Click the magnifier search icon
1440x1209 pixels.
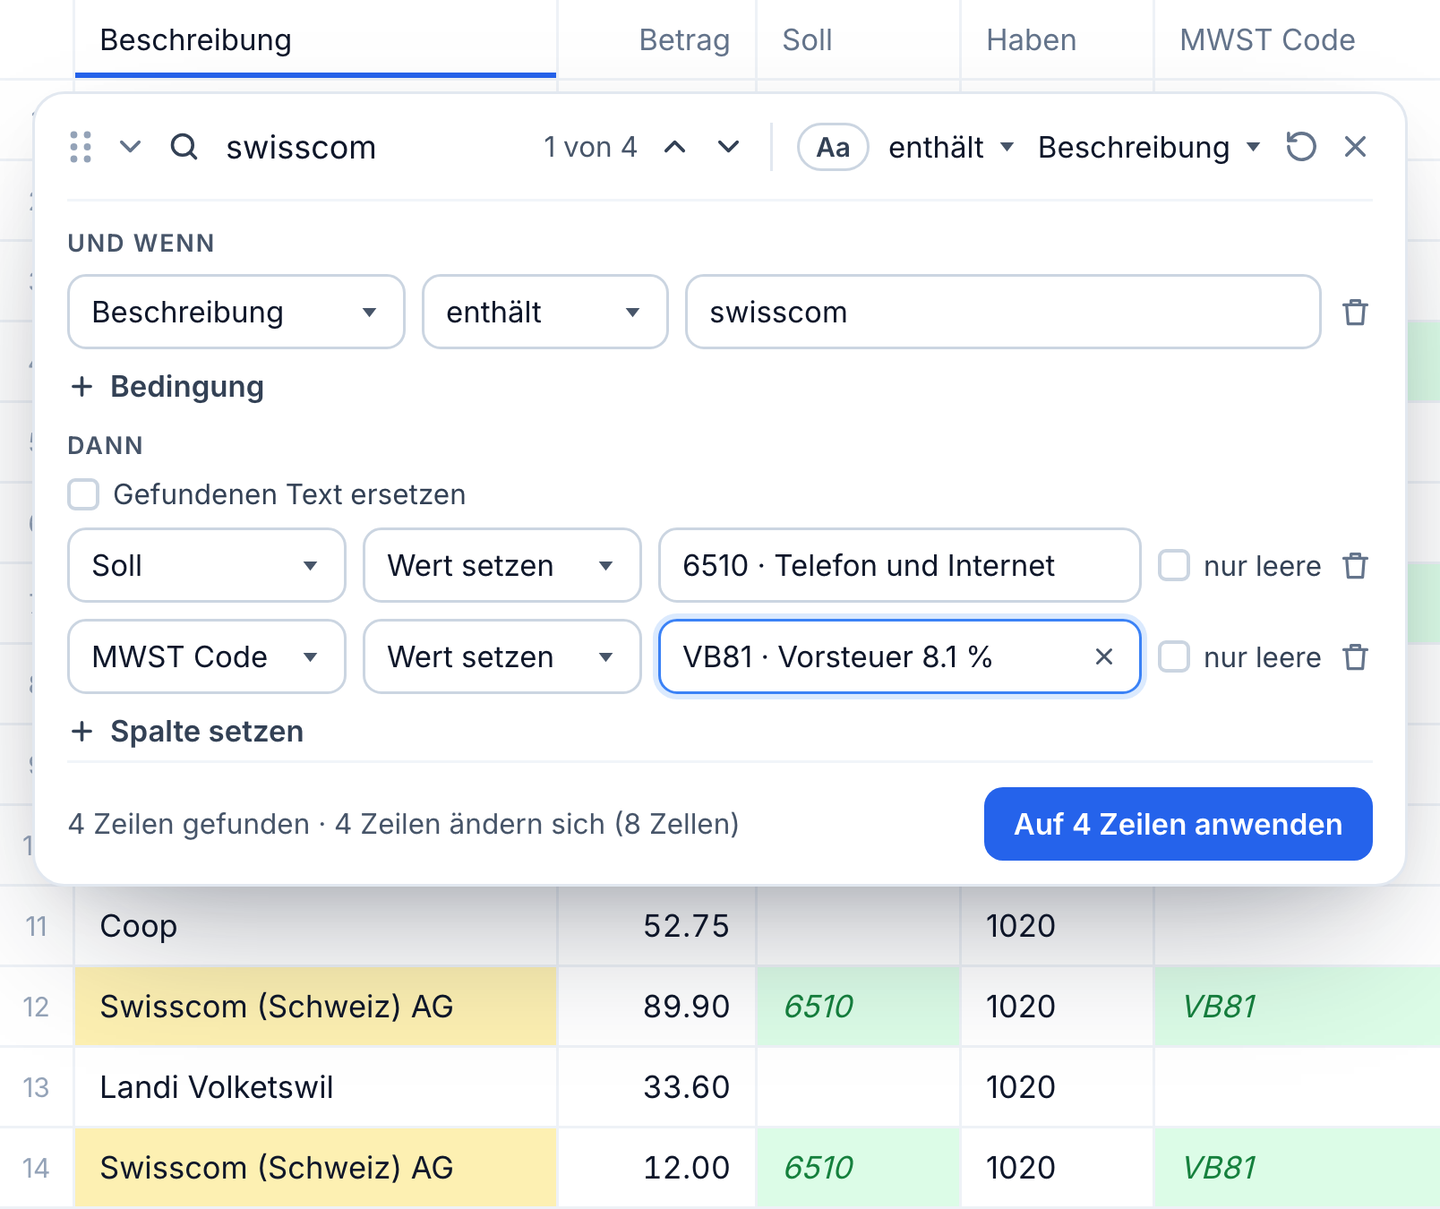pyautogui.click(x=184, y=147)
